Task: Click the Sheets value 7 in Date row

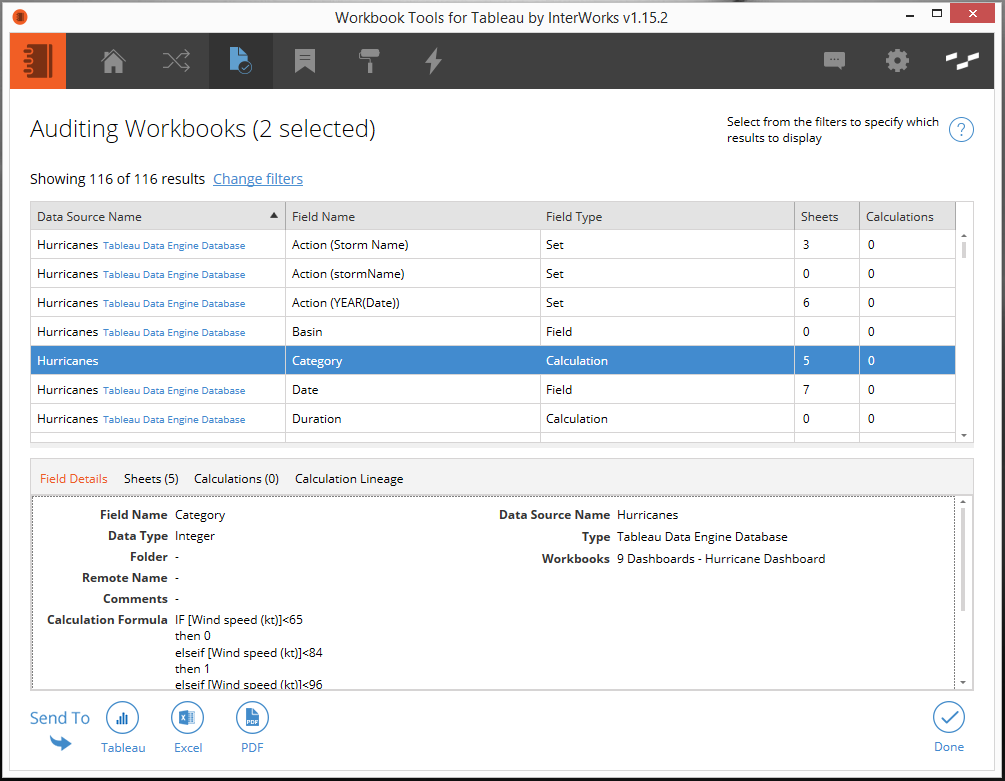Action: coord(806,390)
